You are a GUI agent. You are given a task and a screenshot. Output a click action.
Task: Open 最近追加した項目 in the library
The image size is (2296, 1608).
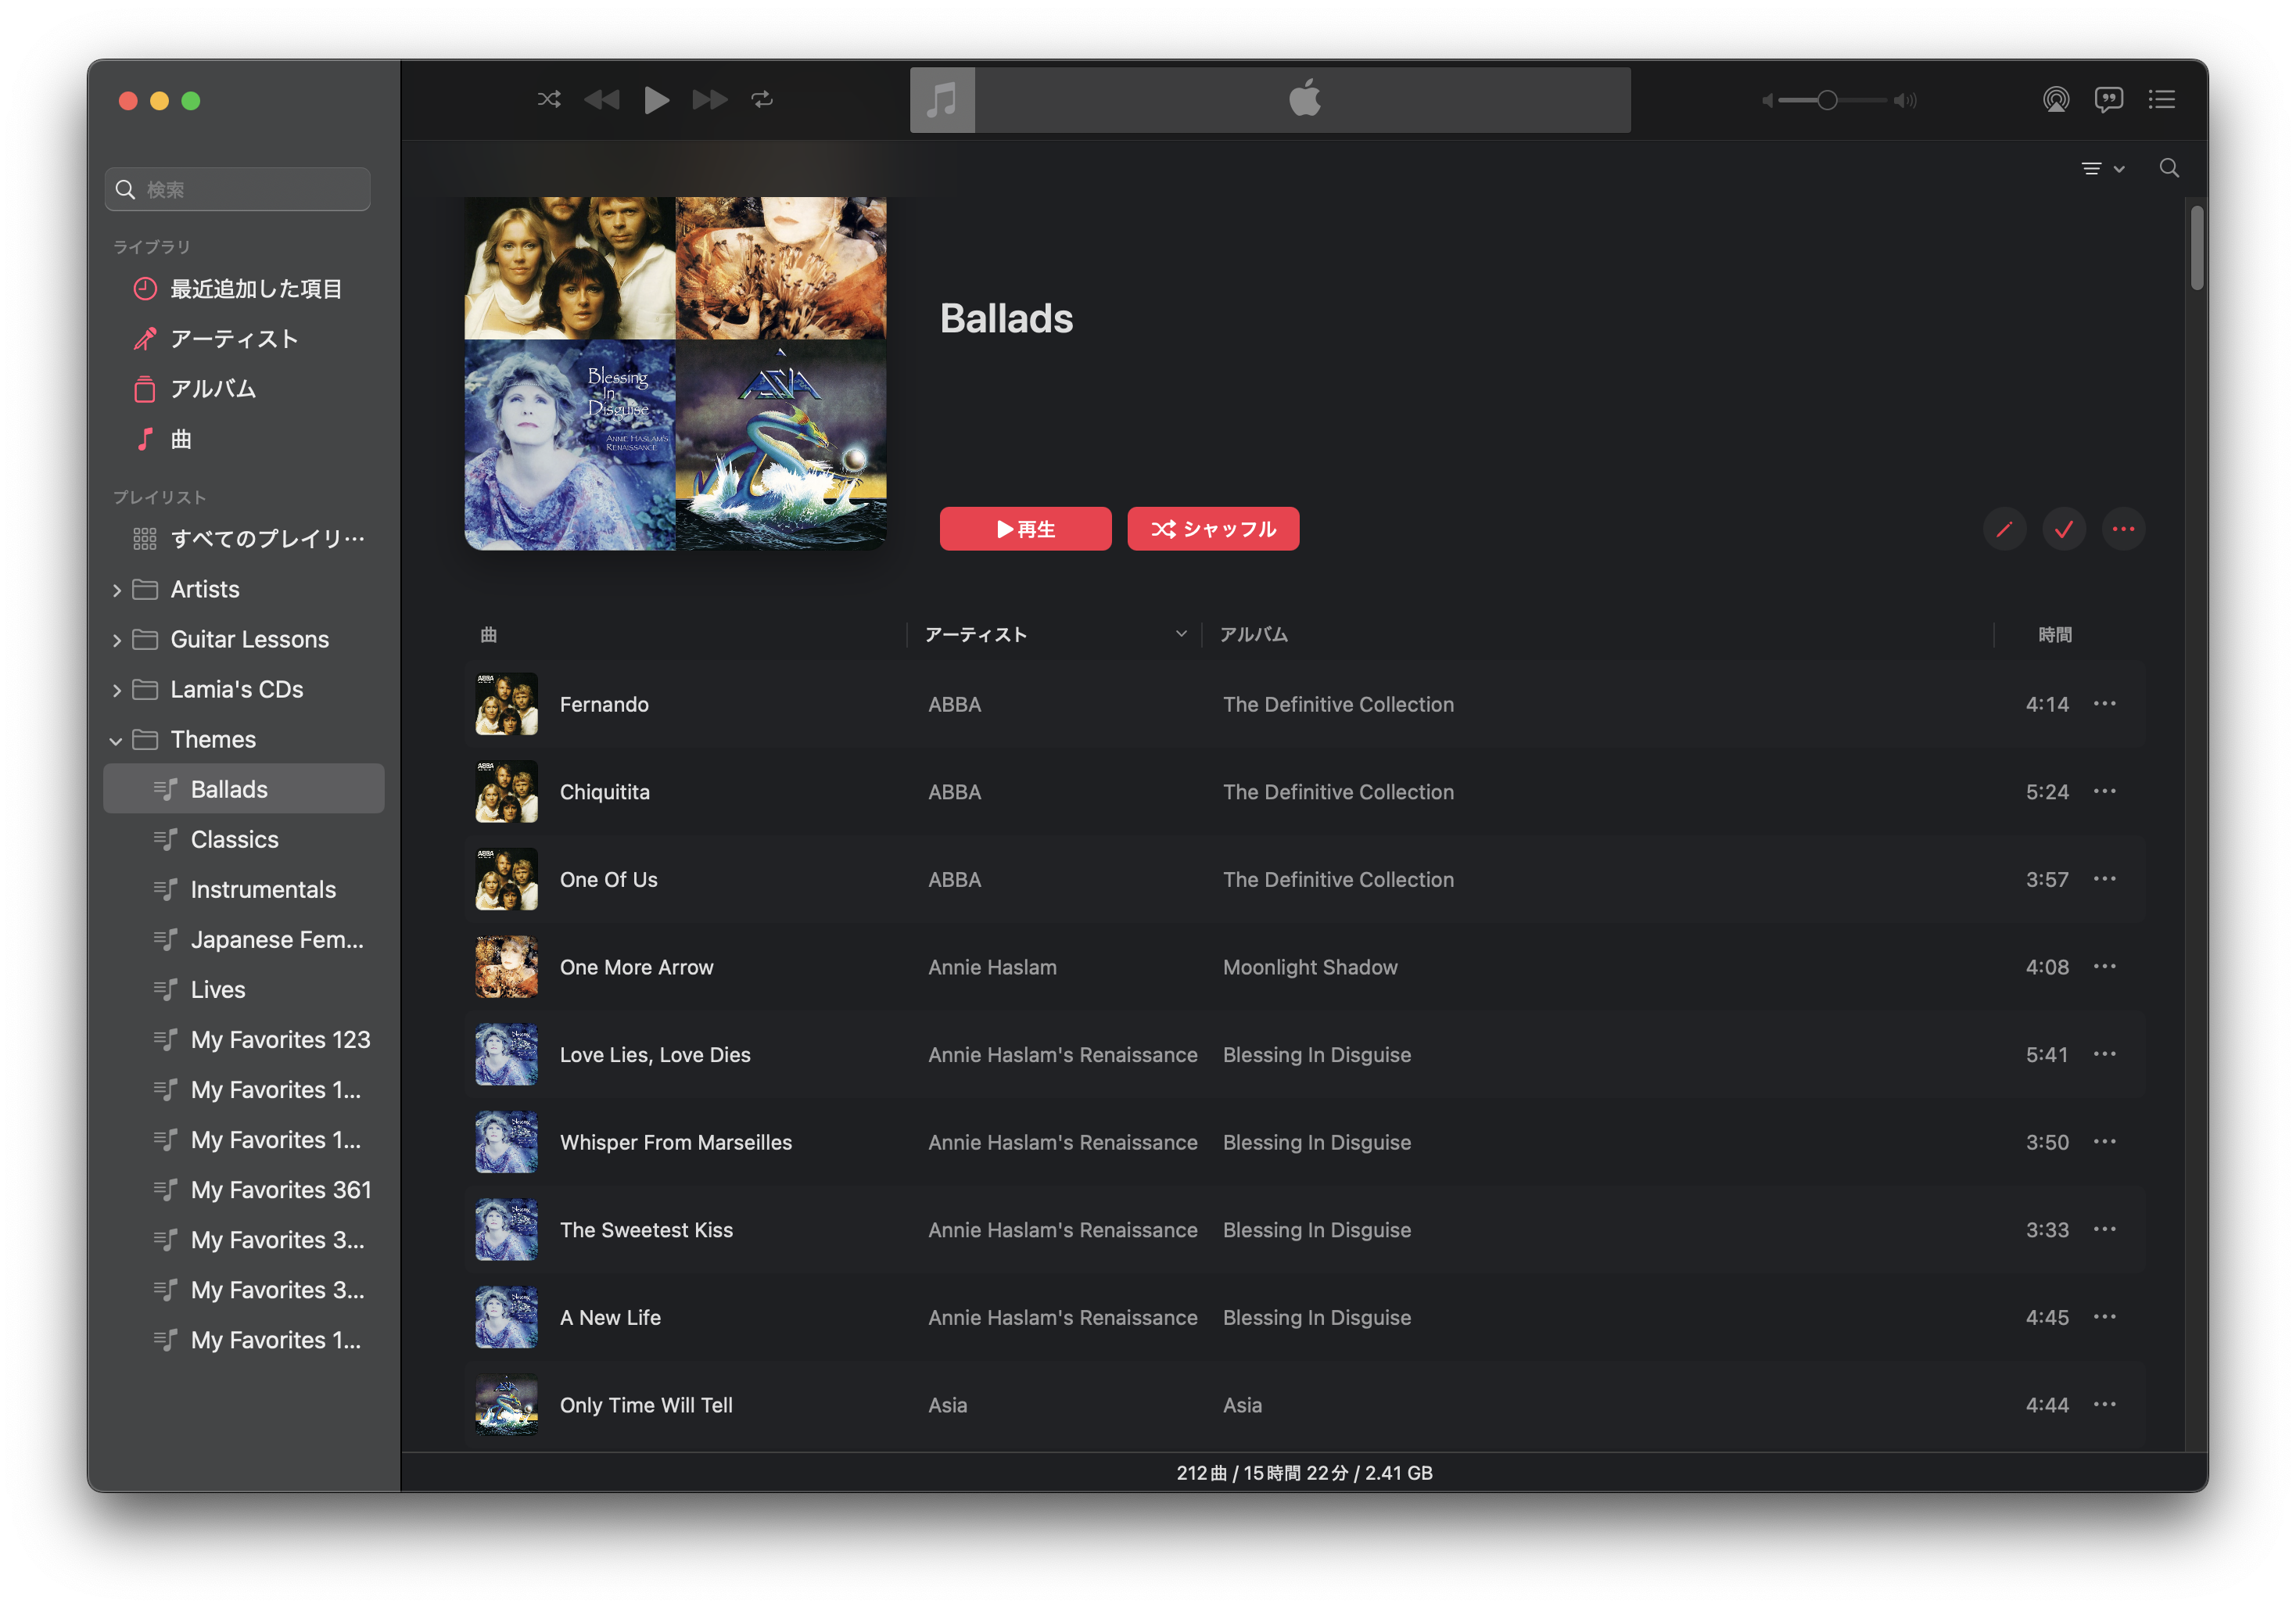pyautogui.click(x=256, y=289)
